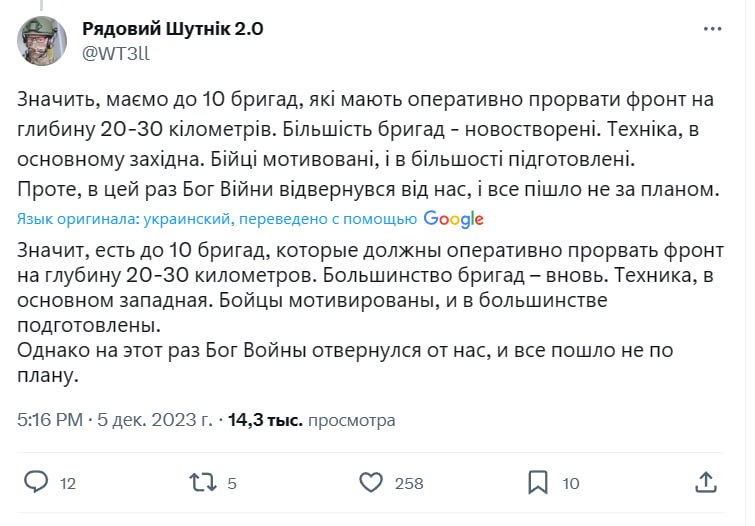Viewport: 755px width, 526px height.
Task: Click the repost count of 5
Action: tap(232, 484)
